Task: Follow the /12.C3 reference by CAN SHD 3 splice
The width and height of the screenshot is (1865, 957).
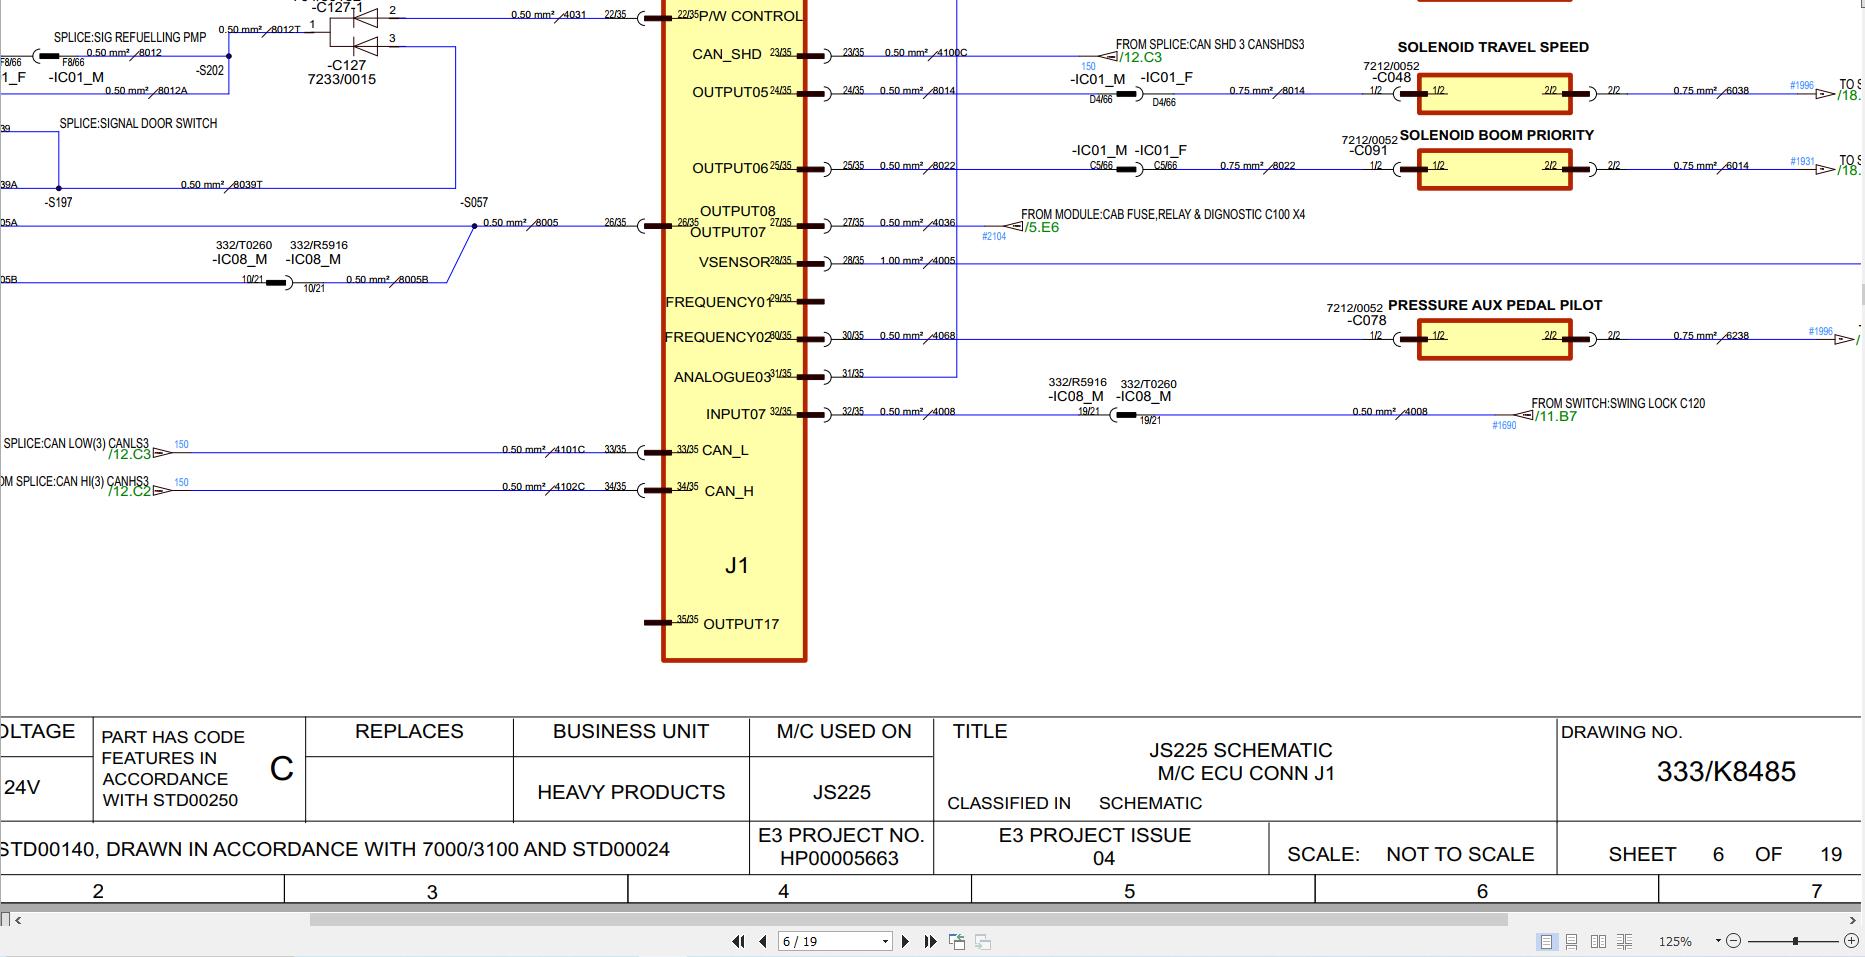Action: (x=1142, y=58)
